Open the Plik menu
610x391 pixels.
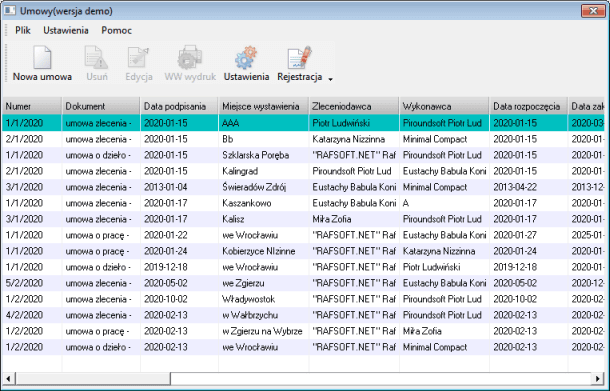click(23, 30)
